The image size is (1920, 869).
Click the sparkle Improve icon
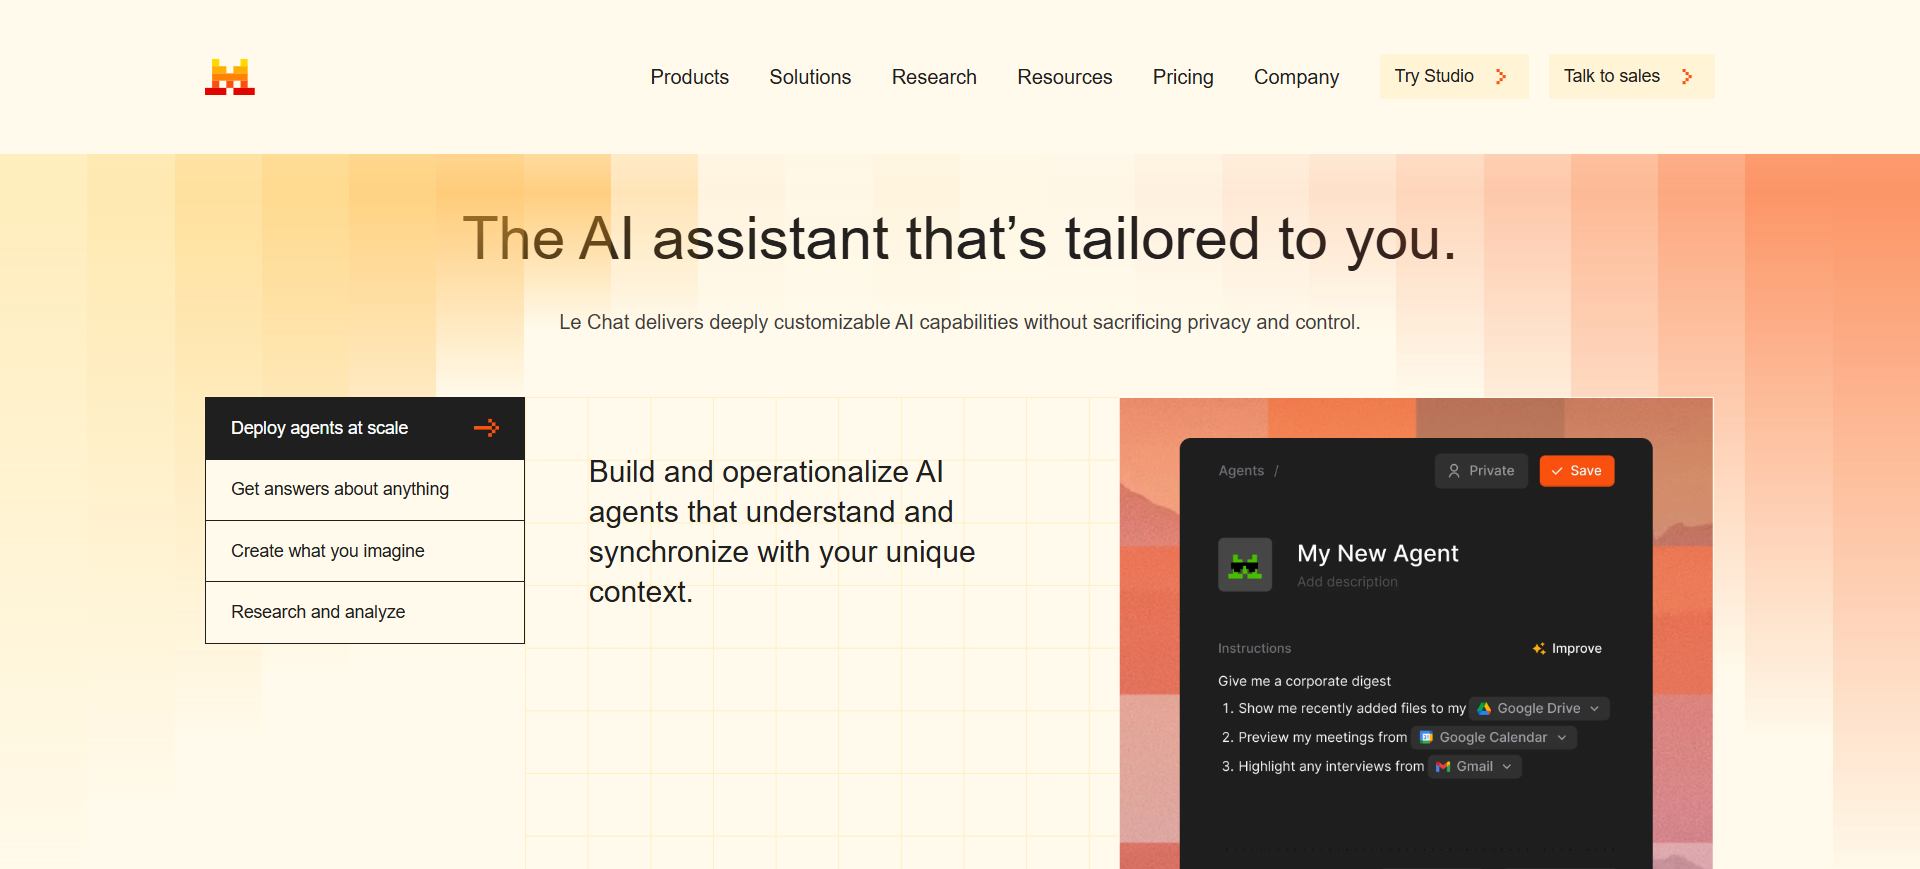(x=1539, y=649)
